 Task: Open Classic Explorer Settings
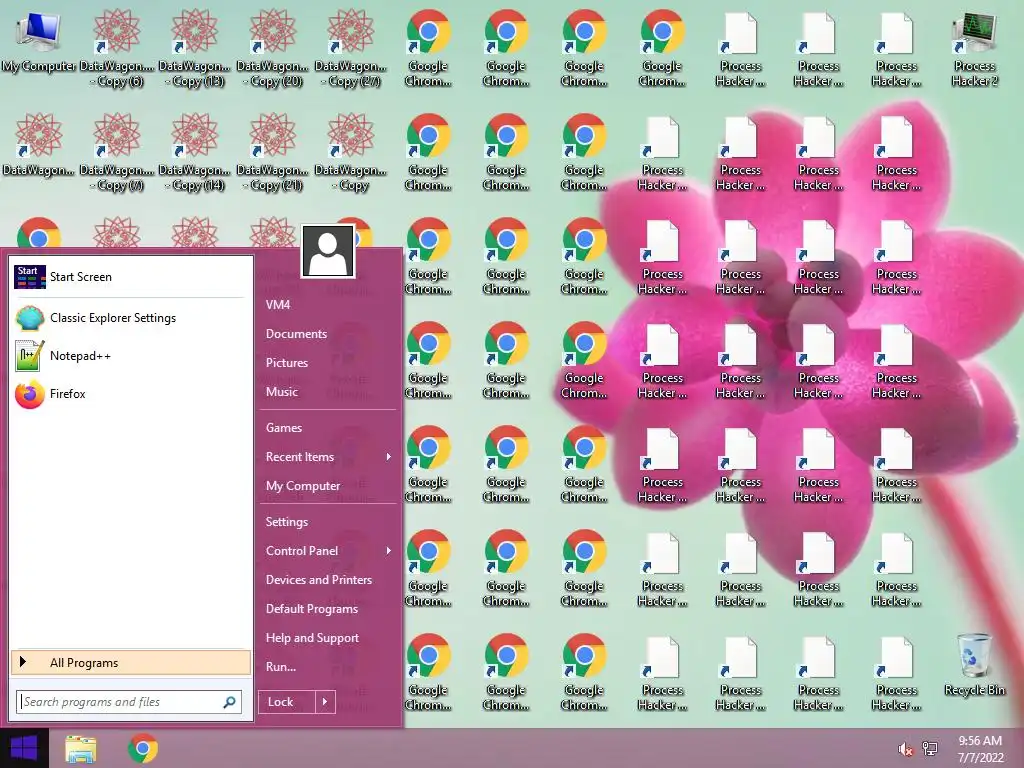click(x=129, y=318)
